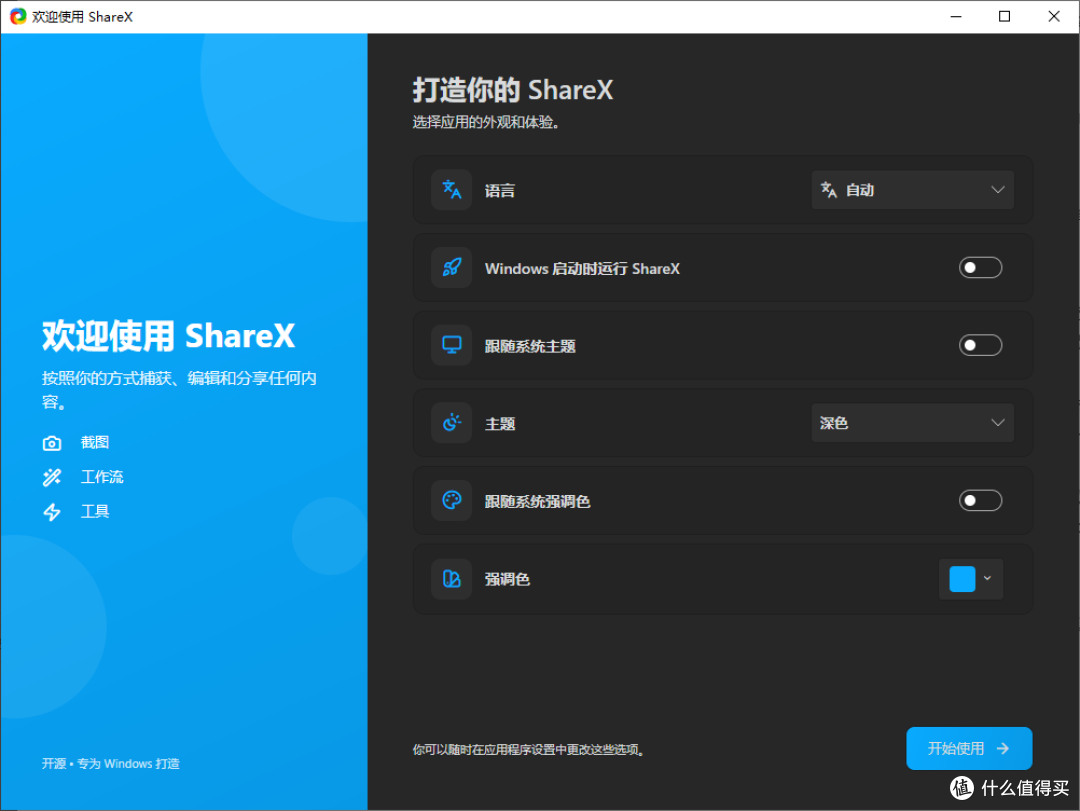
Task: Click the lightning bolt icon beside 工具
Action: click(52, 512)
